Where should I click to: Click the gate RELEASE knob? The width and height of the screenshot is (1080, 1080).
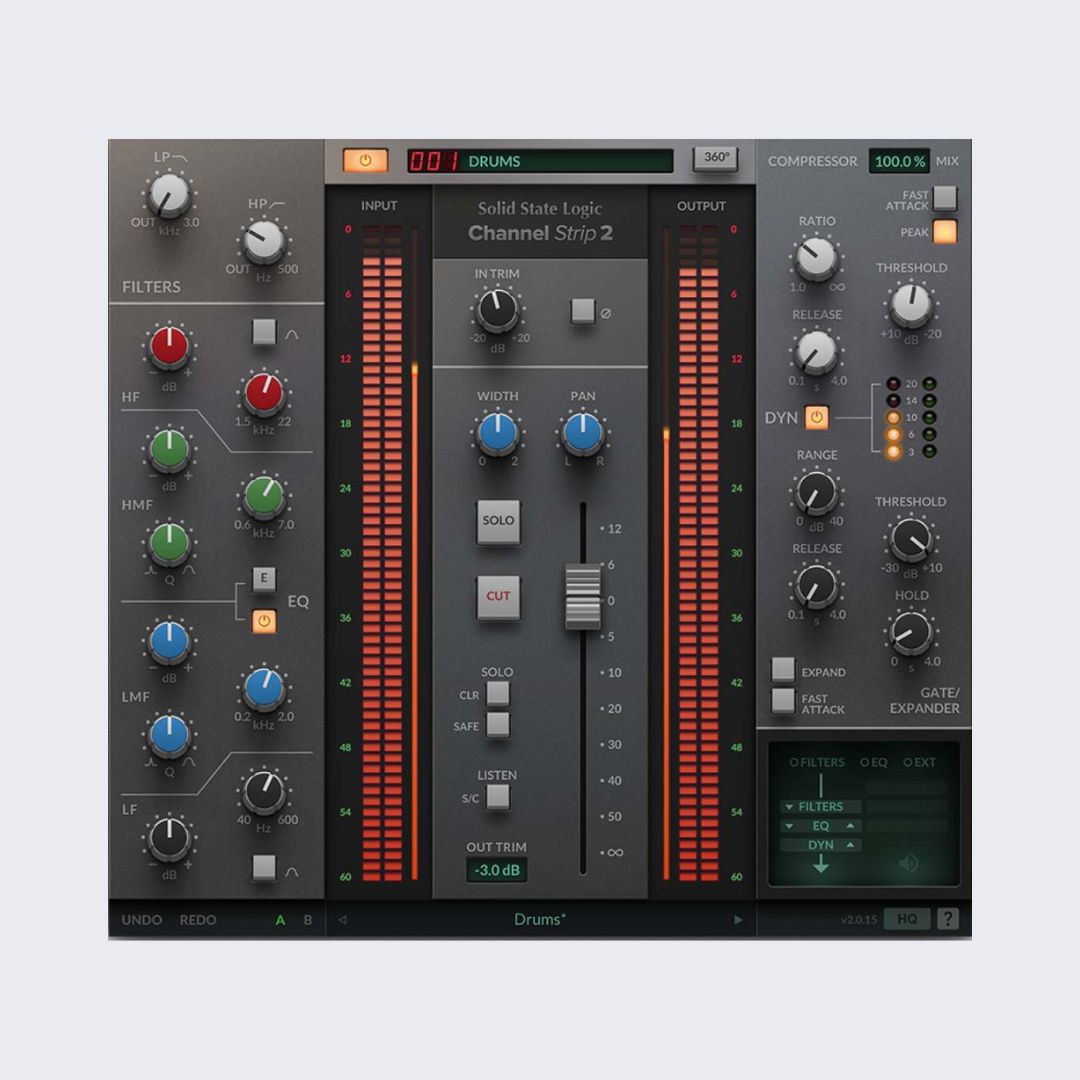[x=816, y=586]
